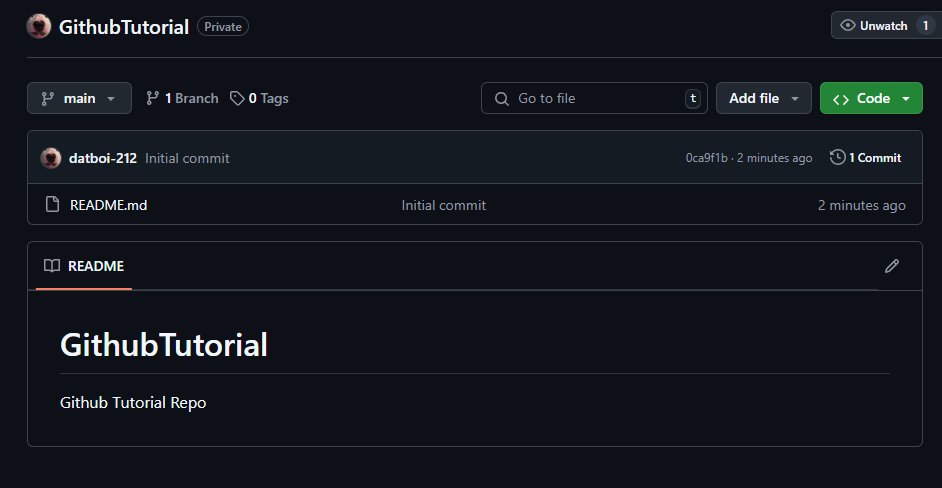Click the tag icon beside Tags
This screenshot has width=942, height=488.
pyautogui.click(x=237, y=98)
